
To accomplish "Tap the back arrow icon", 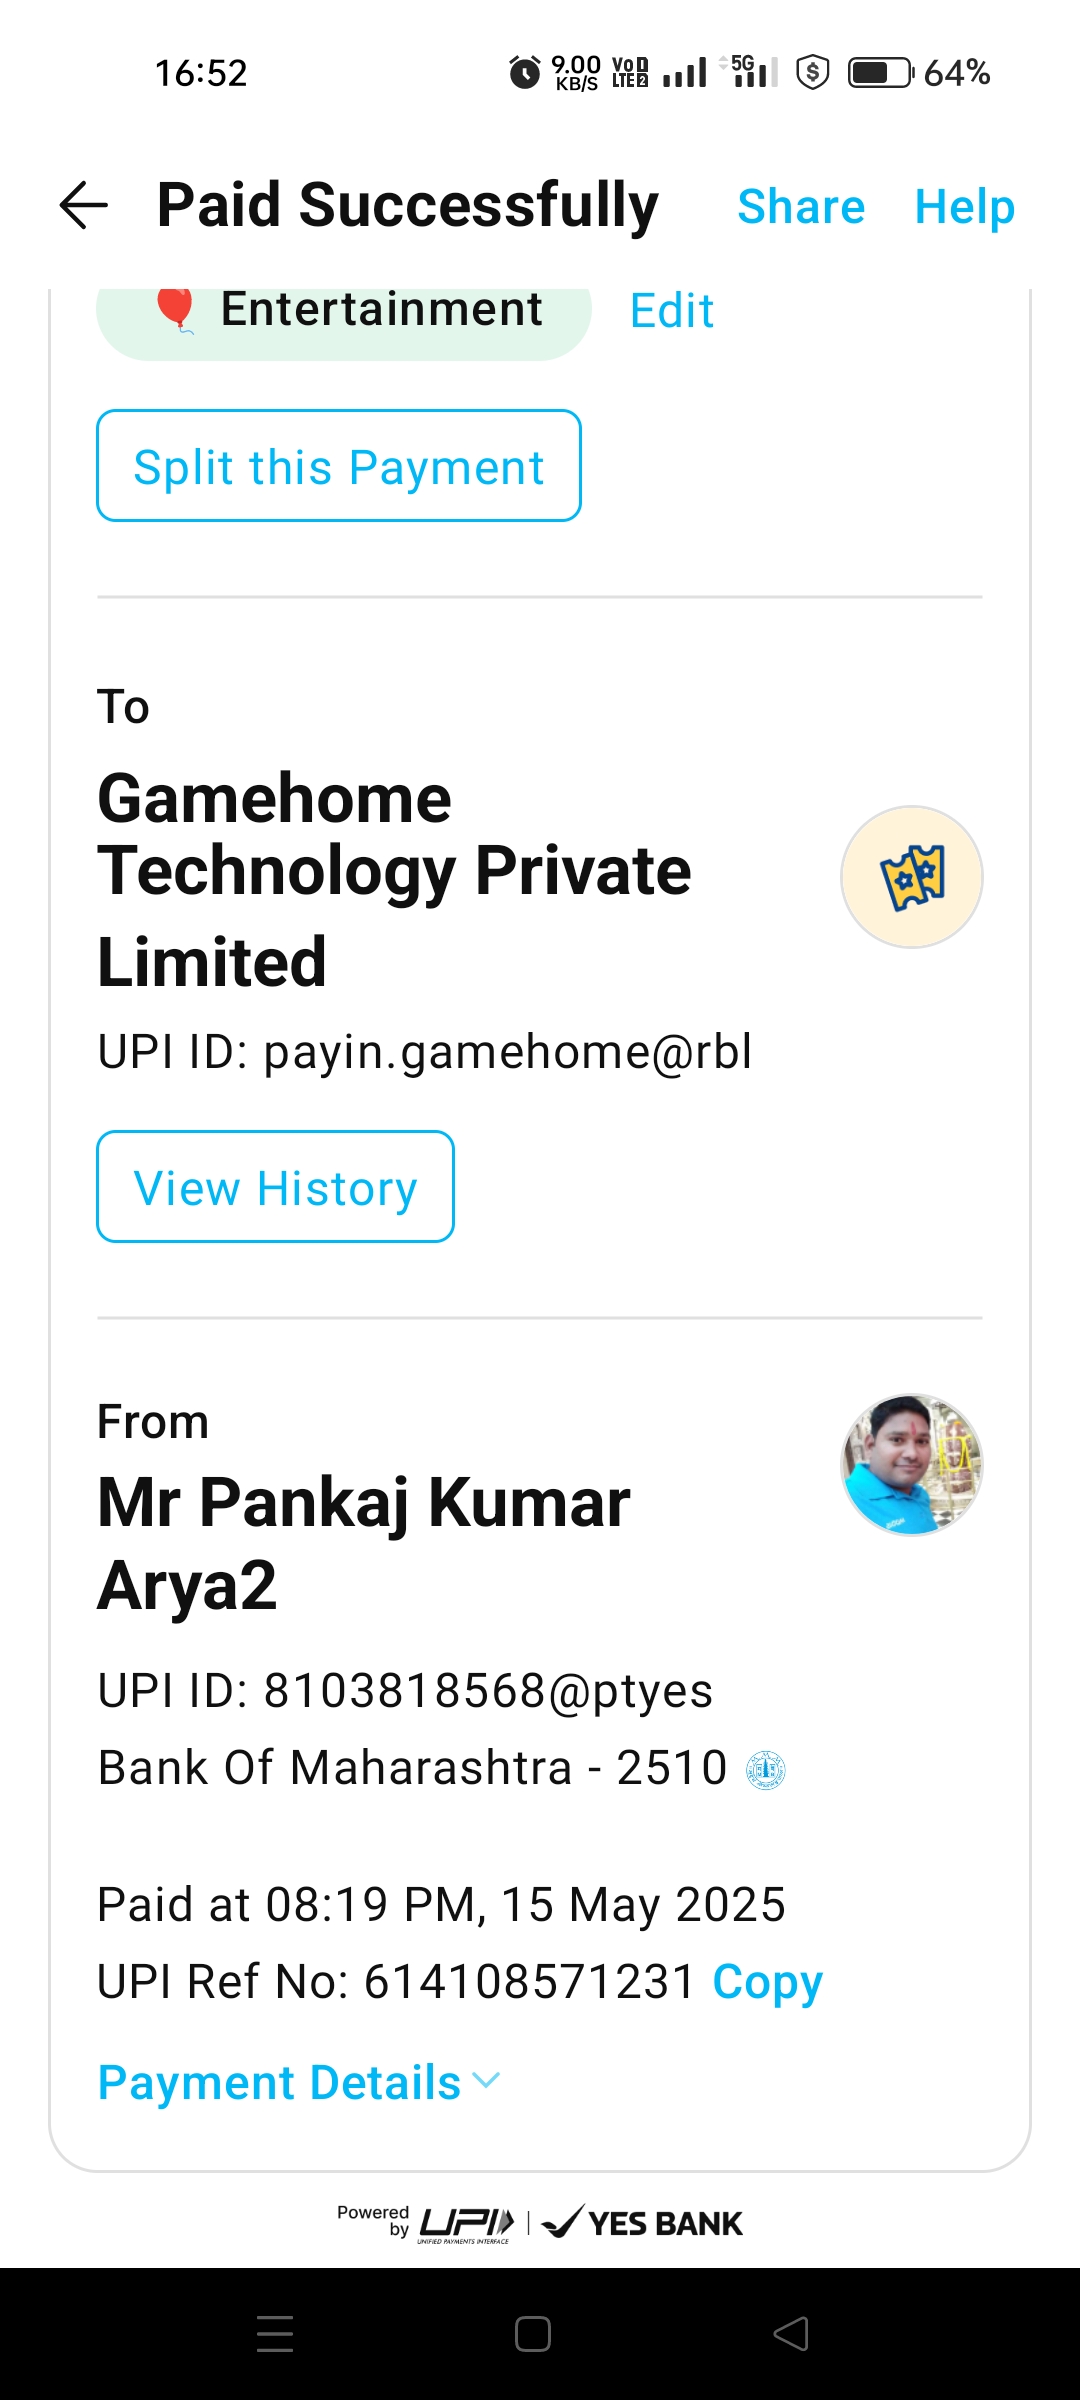I will coord(84,206).
